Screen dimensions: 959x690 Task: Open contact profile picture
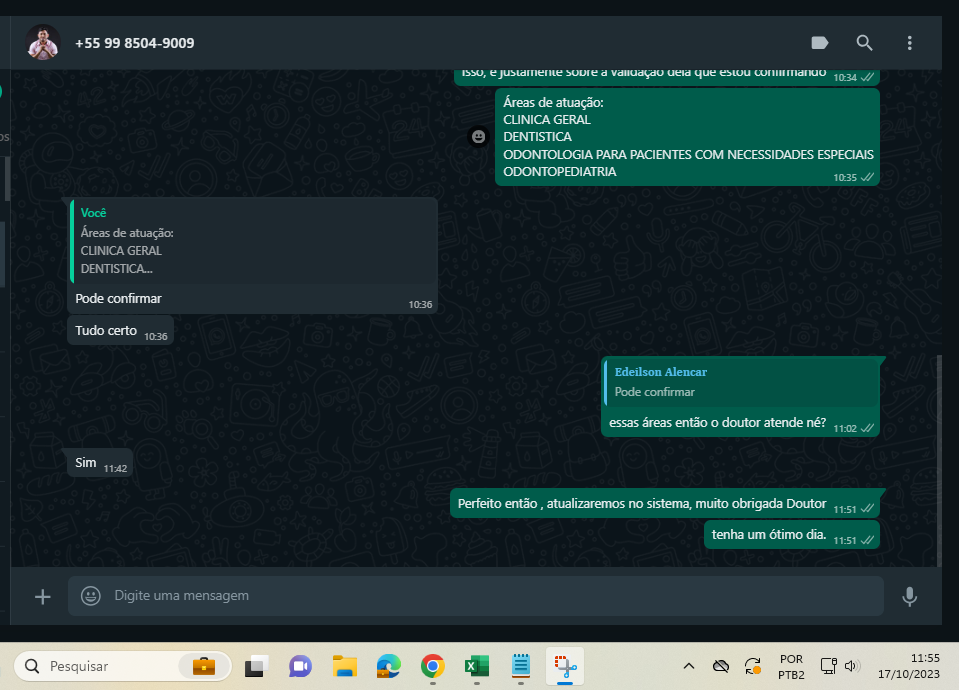pos(43,43)
